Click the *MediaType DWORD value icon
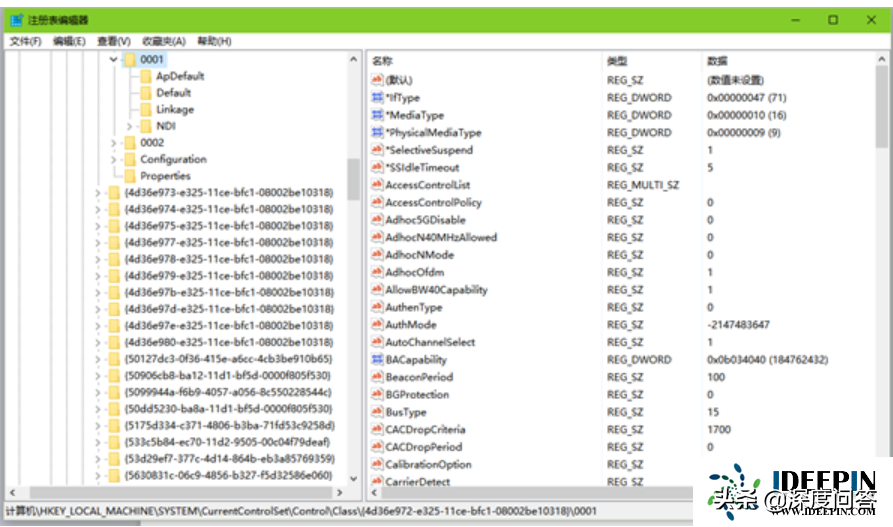This screenshot has width=893, height=527. [377, 115]
